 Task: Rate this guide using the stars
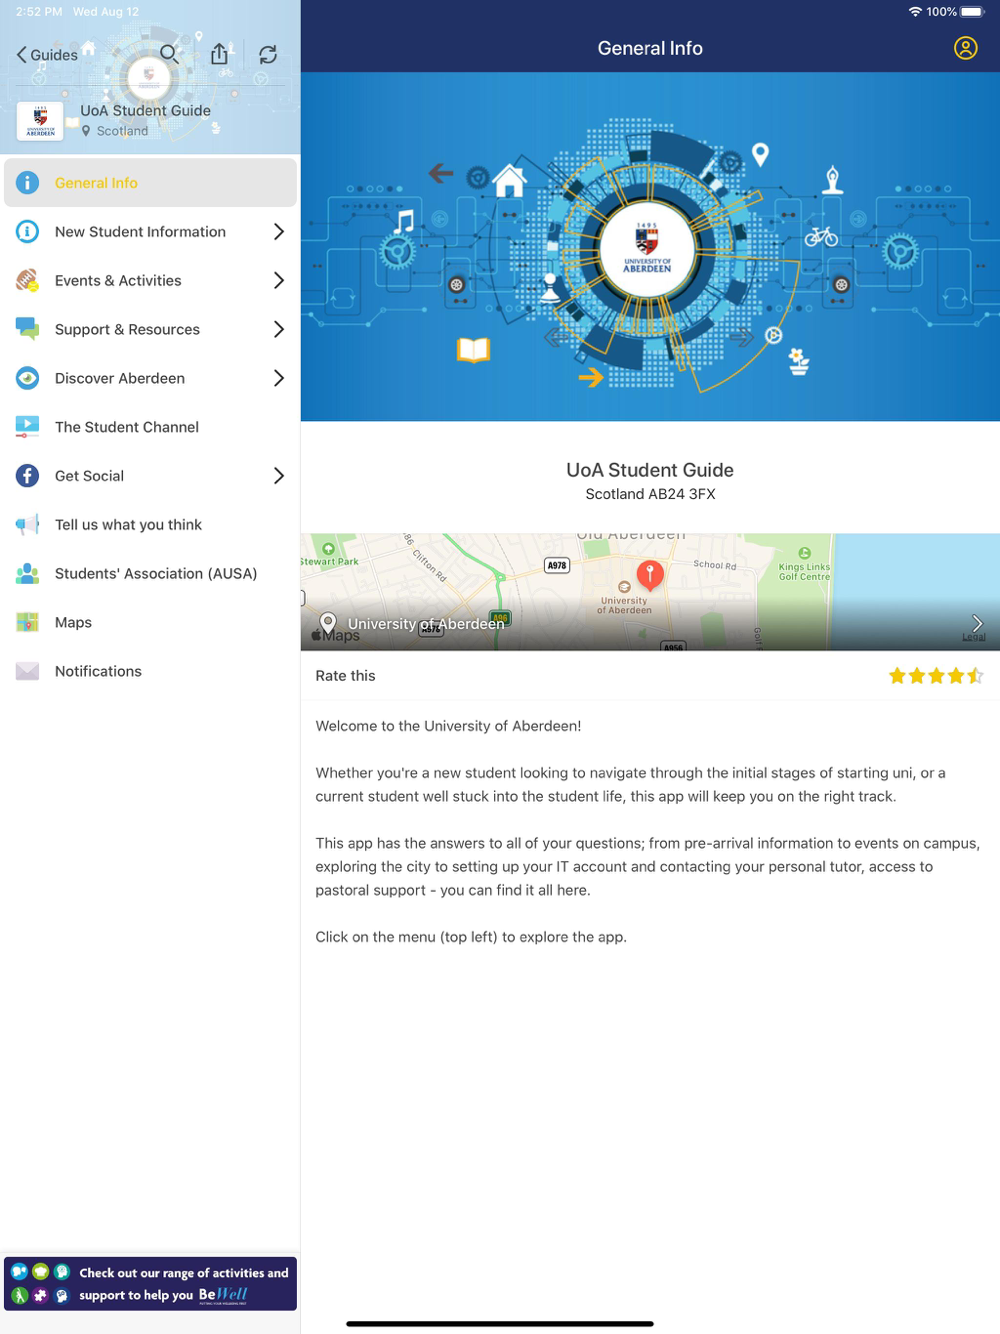(936, 676)
